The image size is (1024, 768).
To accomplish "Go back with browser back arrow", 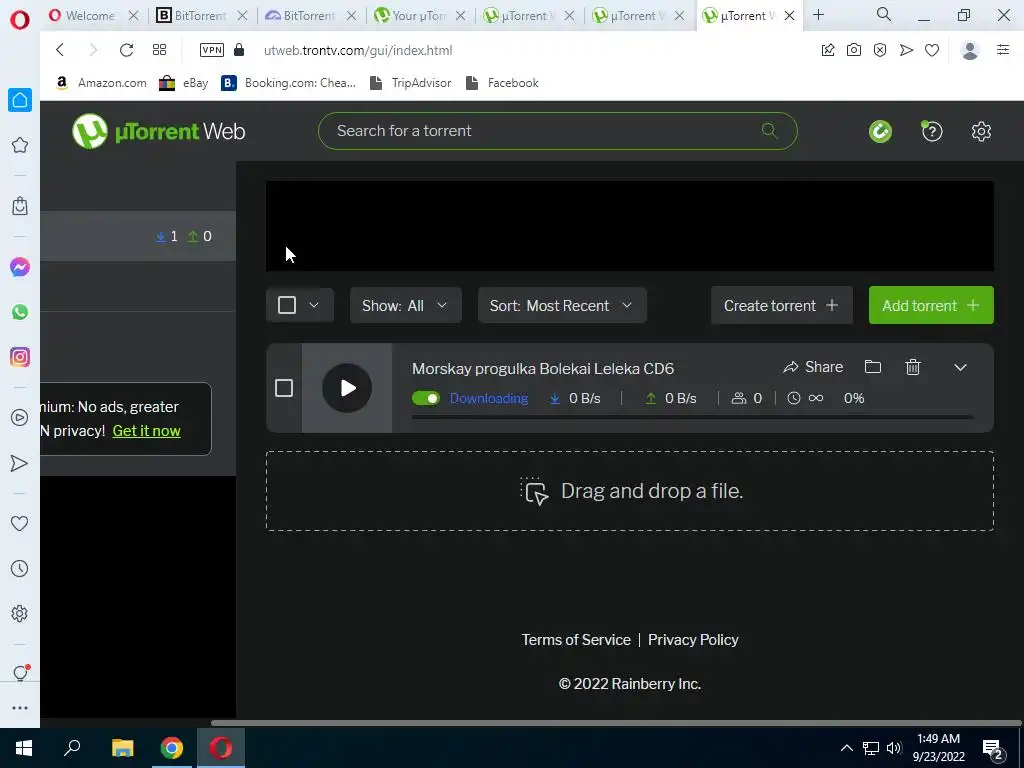I will 60,50.
